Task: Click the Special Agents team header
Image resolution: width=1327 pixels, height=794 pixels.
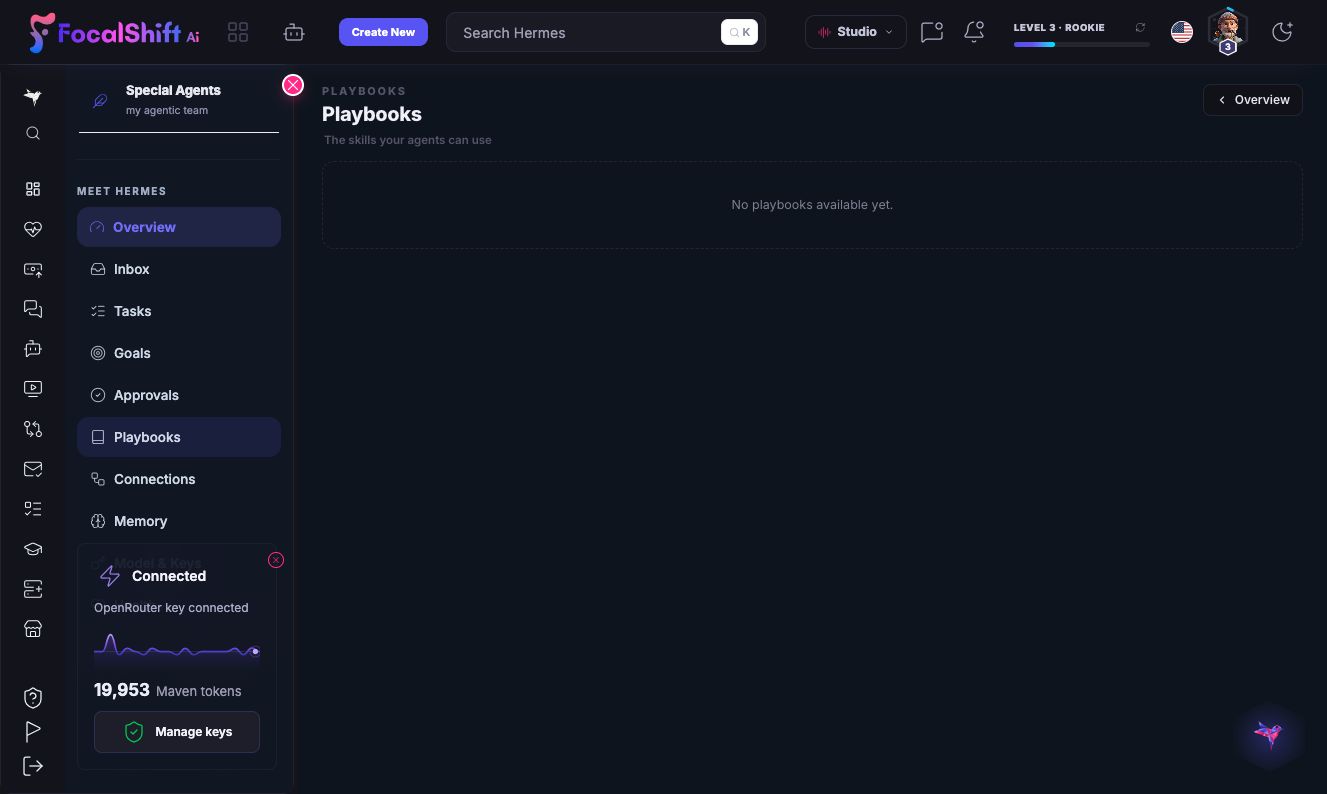Action: 179,100
